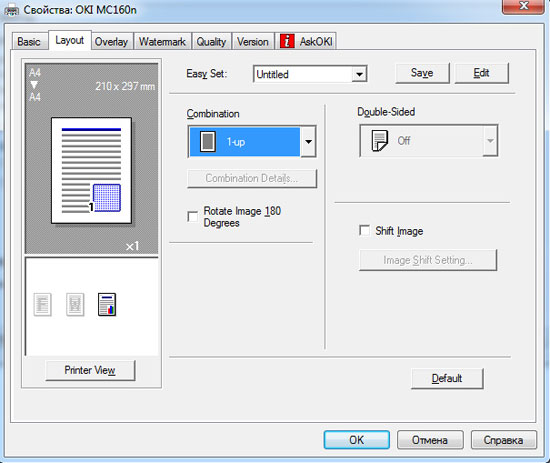Open the Easy Set dropdown arrow
550x463 pixels.
(x=359, y=74)
